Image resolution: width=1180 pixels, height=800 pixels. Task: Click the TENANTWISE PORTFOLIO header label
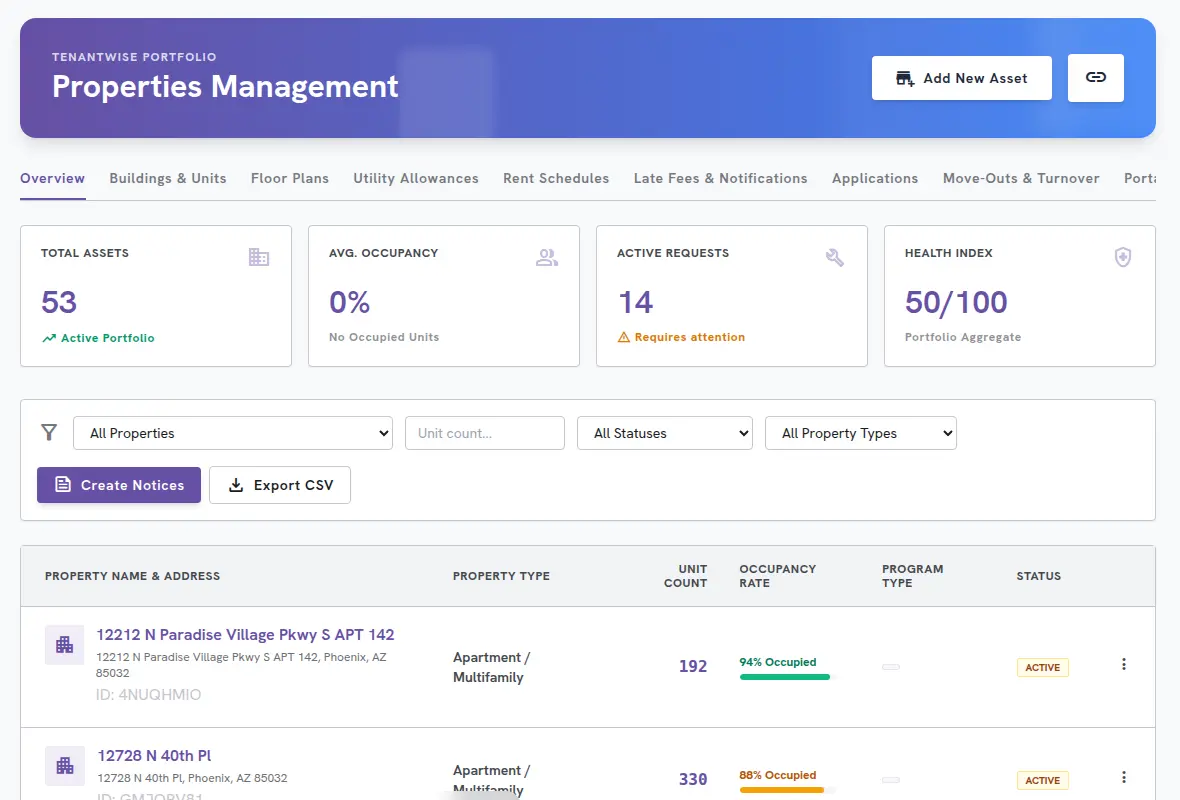(x=134, y=57)
